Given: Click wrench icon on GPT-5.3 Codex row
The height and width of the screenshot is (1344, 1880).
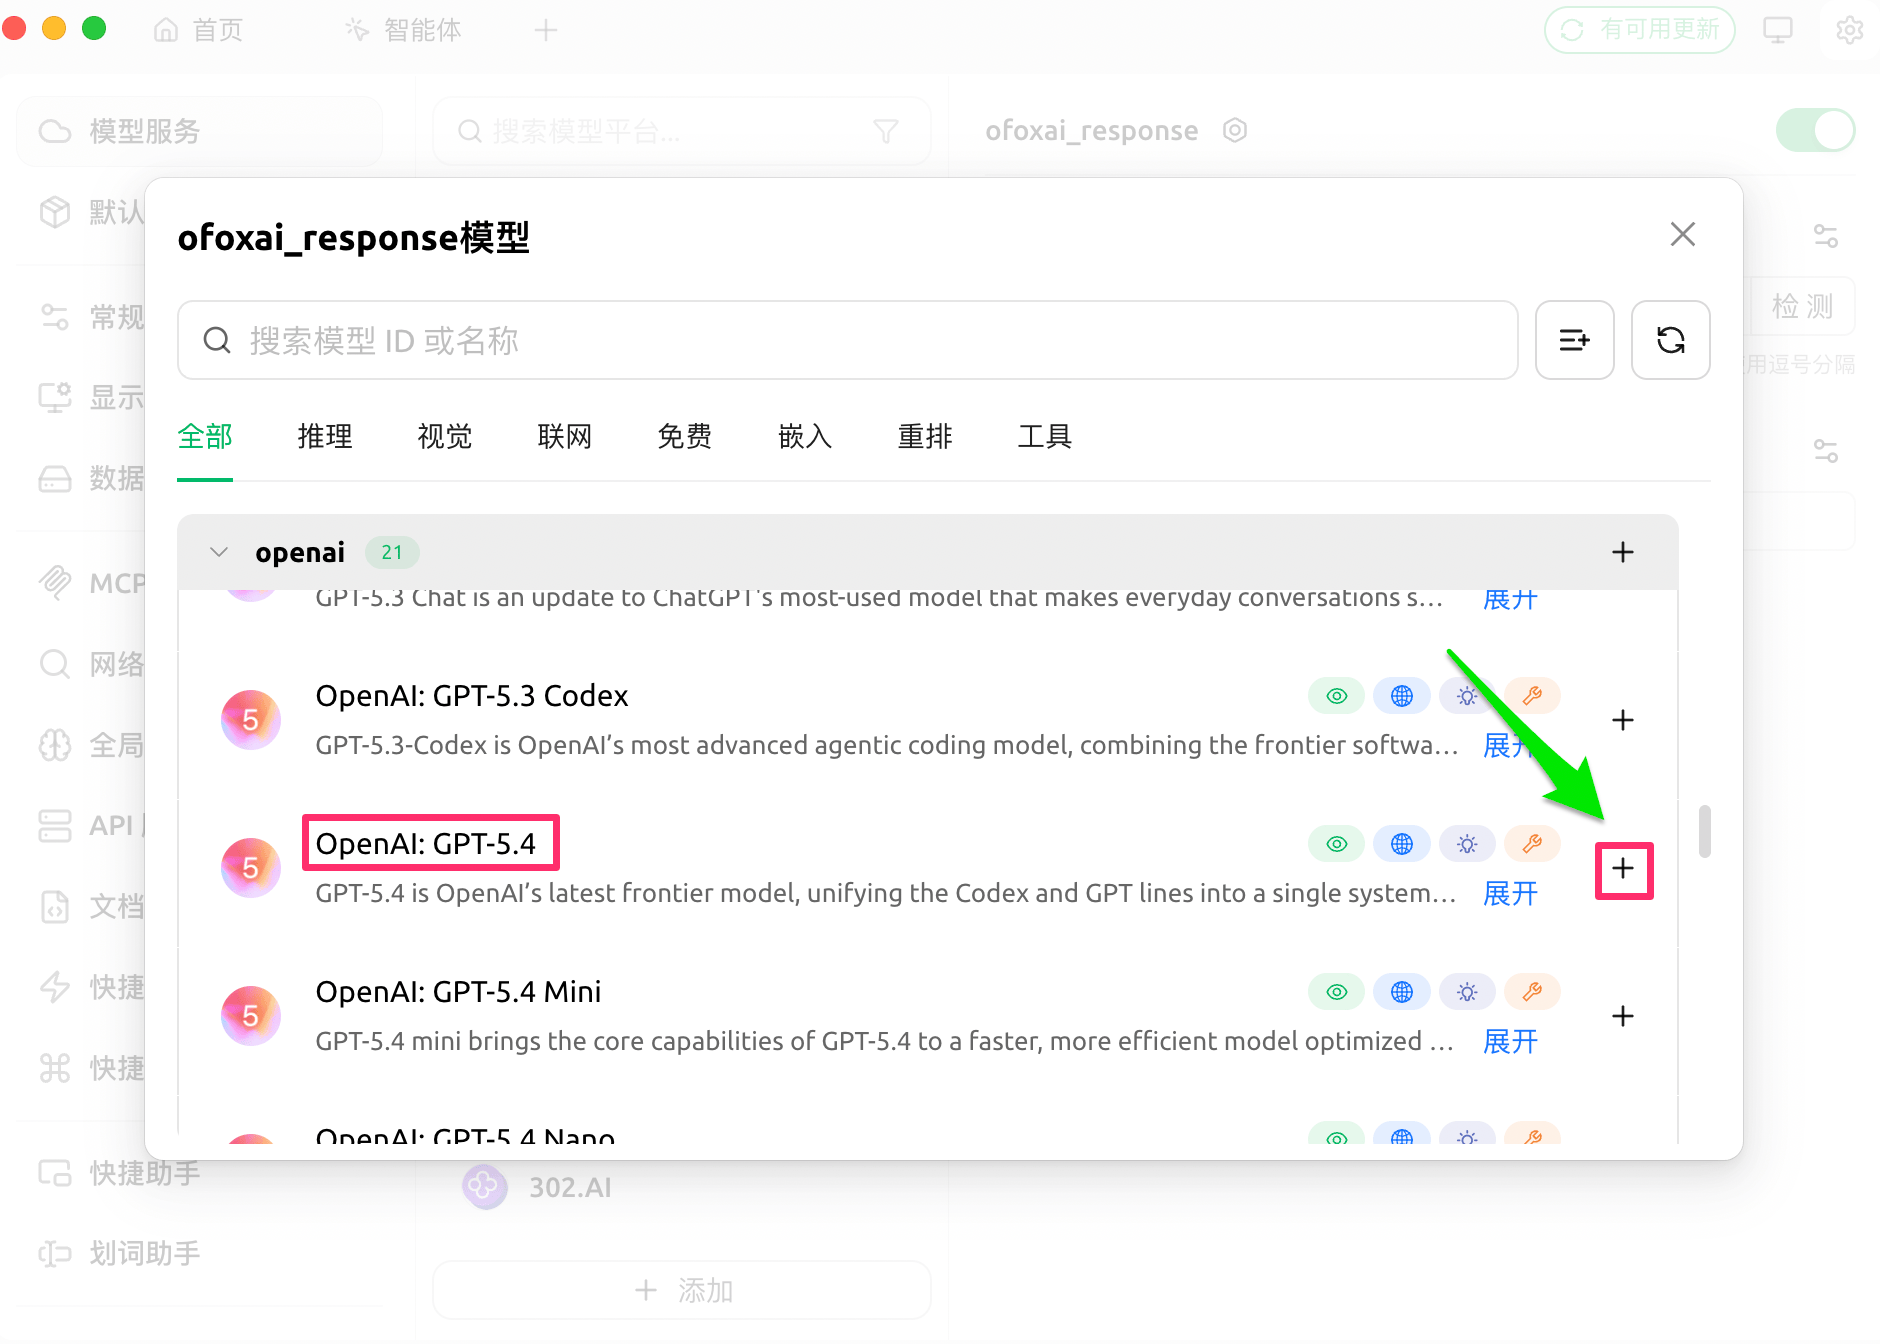Looking at the screenshot, I should pos(1532,696).
